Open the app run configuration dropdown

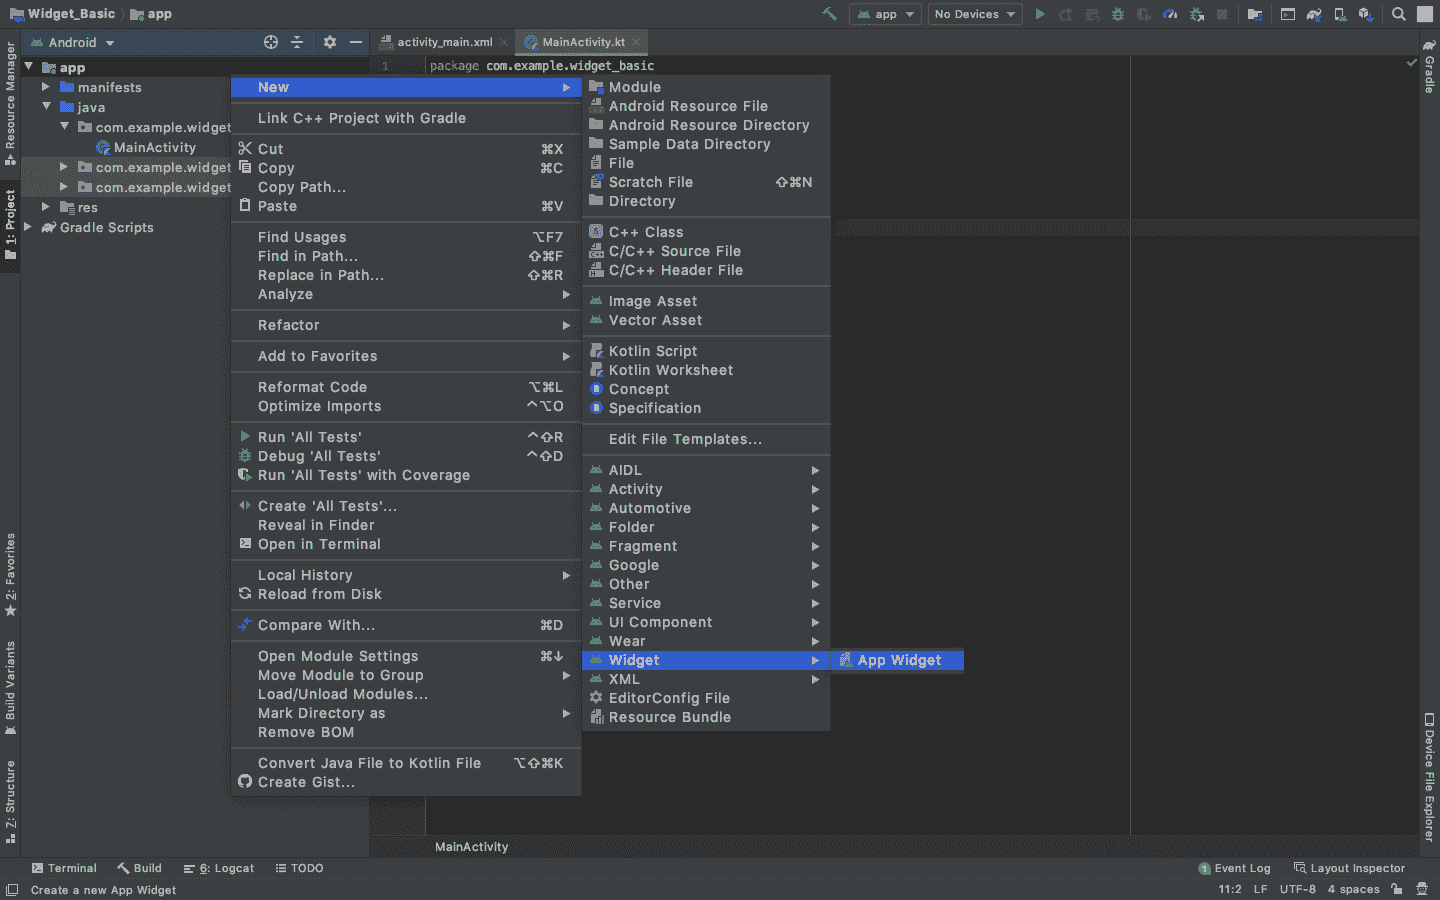(x=885, y=14)
